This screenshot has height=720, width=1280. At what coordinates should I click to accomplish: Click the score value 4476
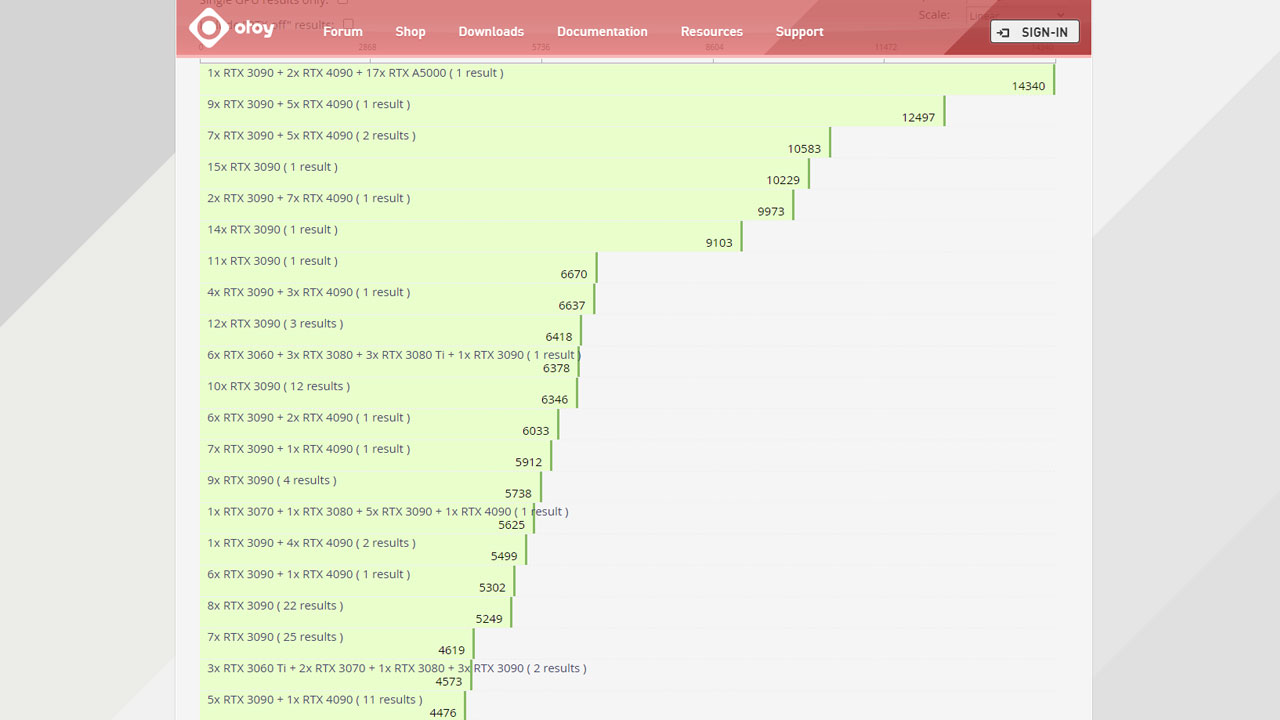point(443,713)
